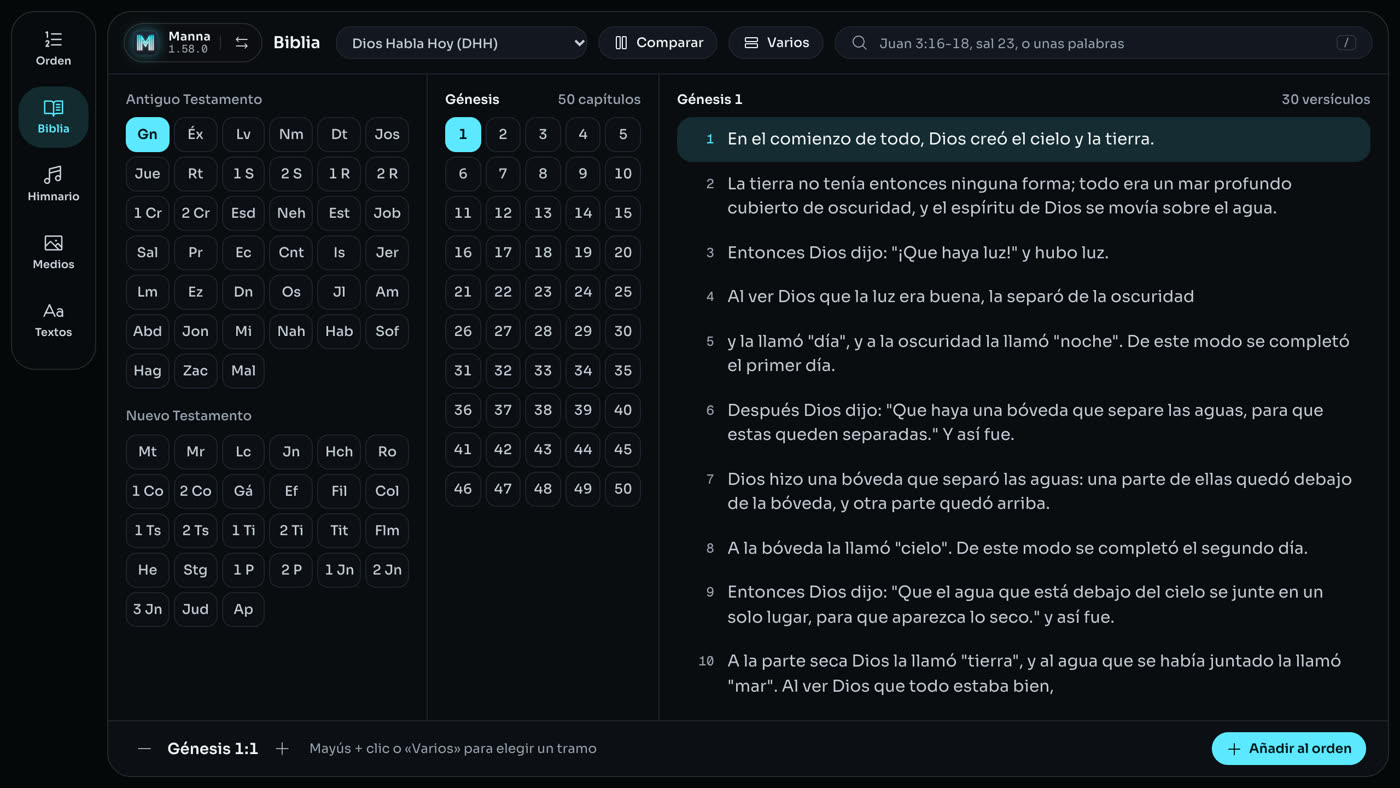Open the Bible version dropdown Dios Habla Hoy
Image resolution: width=1400 pixels, height=788 pixels.
462,43
